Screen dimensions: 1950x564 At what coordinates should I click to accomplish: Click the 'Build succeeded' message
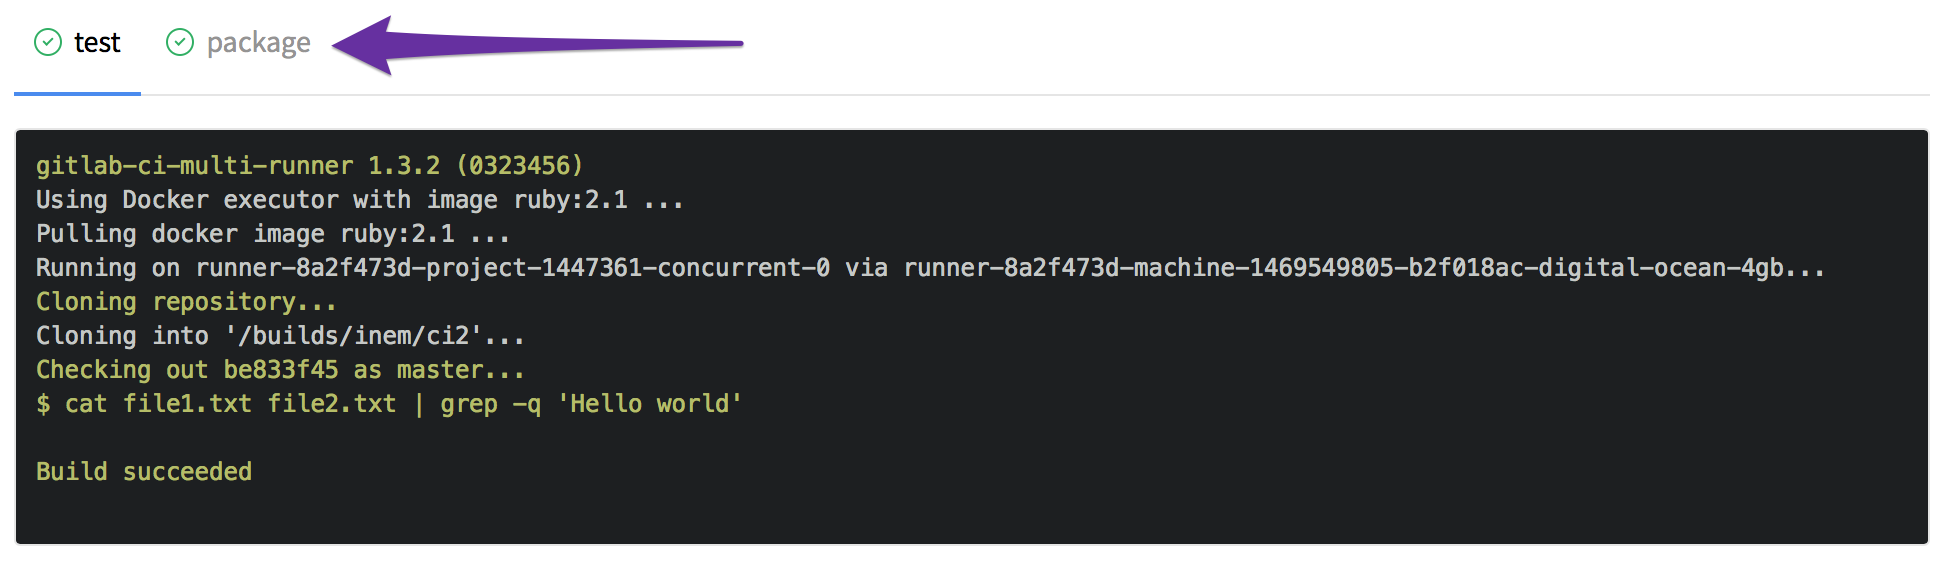144,471
